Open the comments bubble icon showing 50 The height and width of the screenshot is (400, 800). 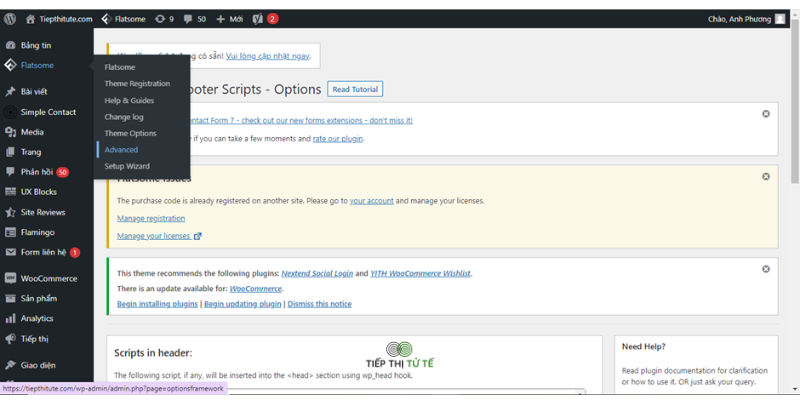coord(188,19)
